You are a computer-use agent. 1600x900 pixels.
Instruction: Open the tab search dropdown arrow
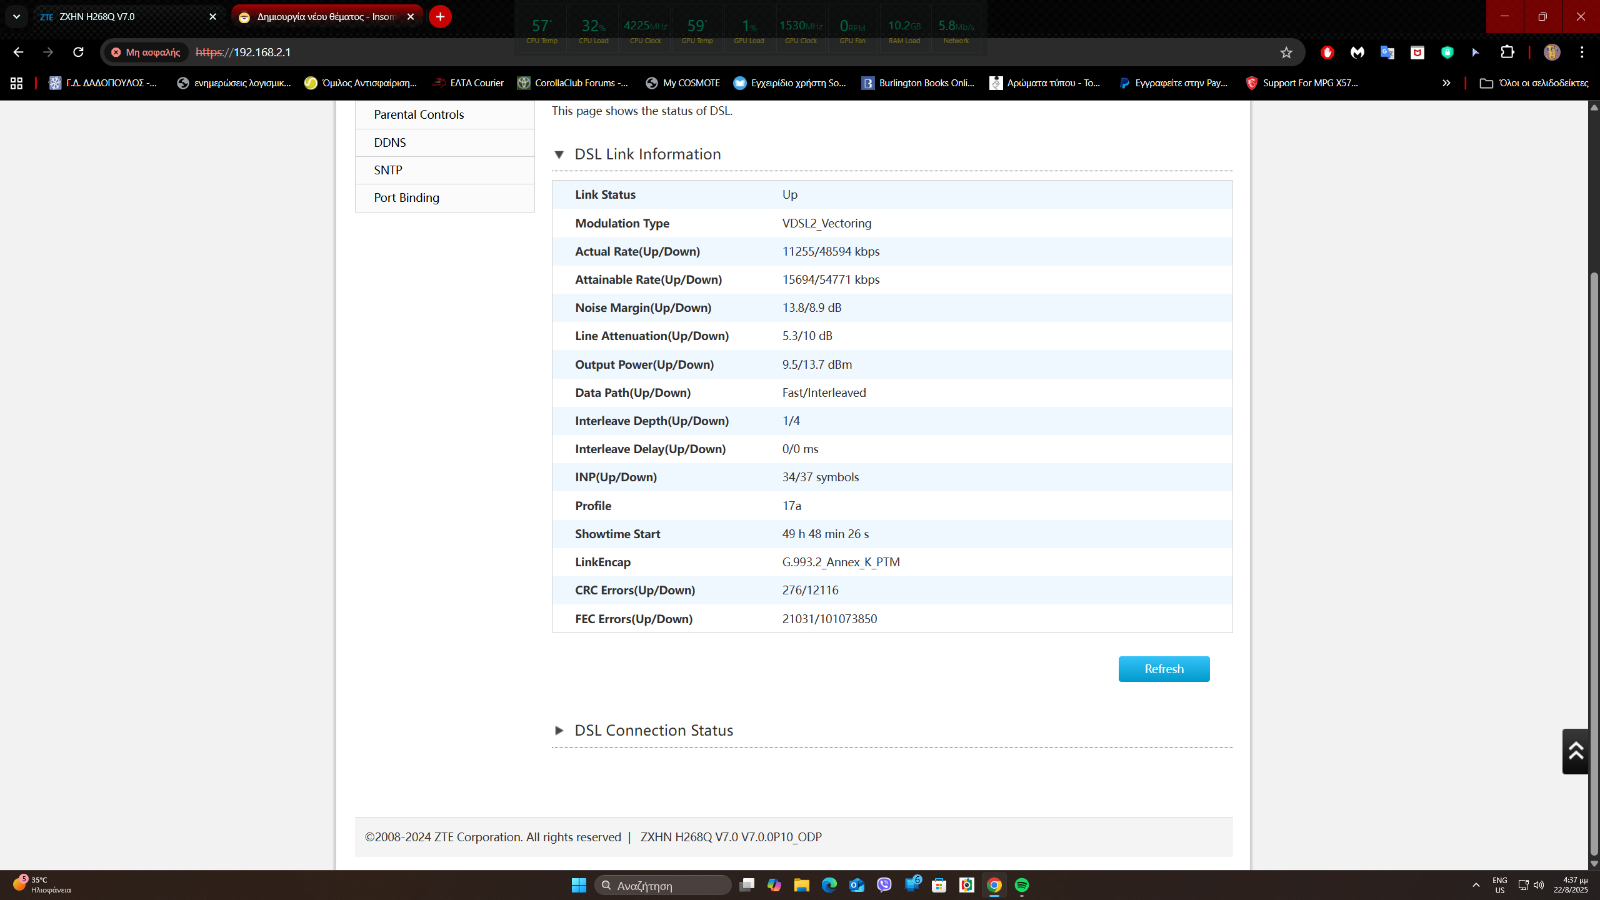[16, 17]
